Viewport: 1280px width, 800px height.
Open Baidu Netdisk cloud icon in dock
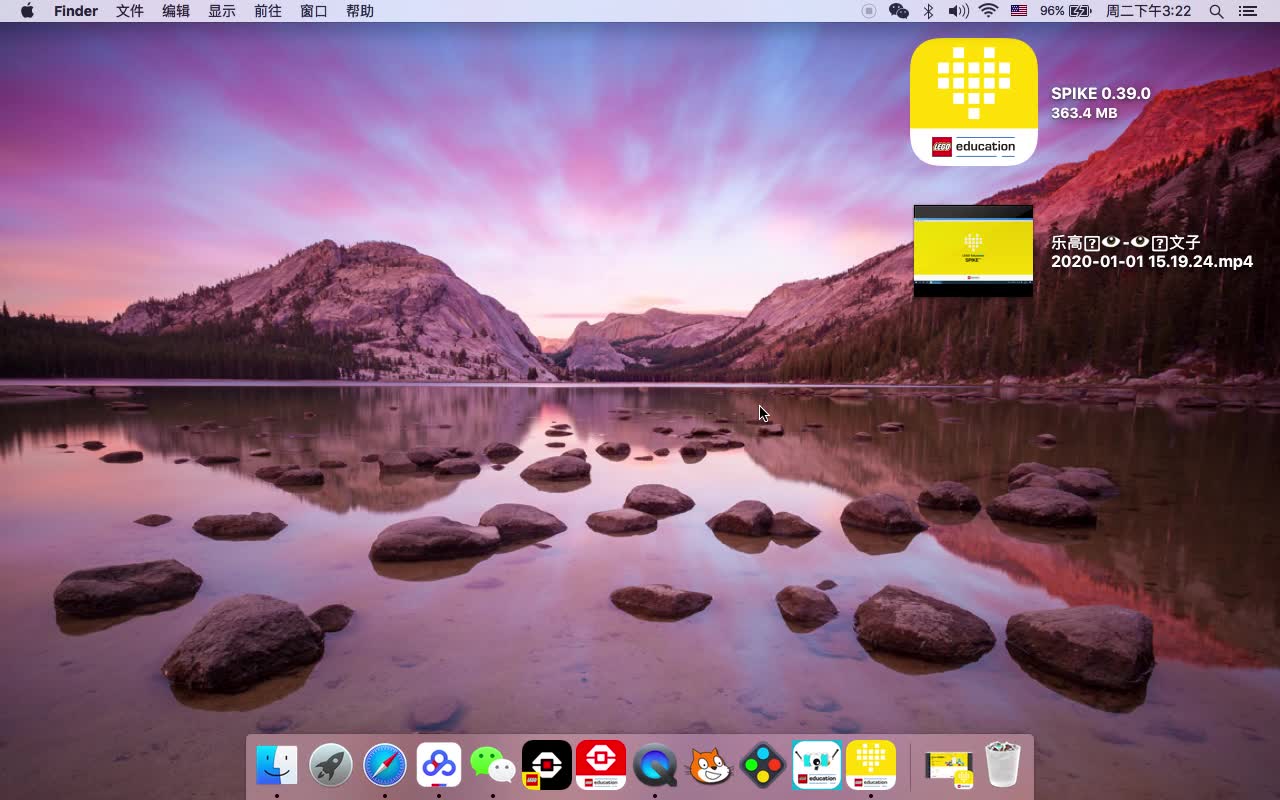pyautogui.click(x=439, y=766)
